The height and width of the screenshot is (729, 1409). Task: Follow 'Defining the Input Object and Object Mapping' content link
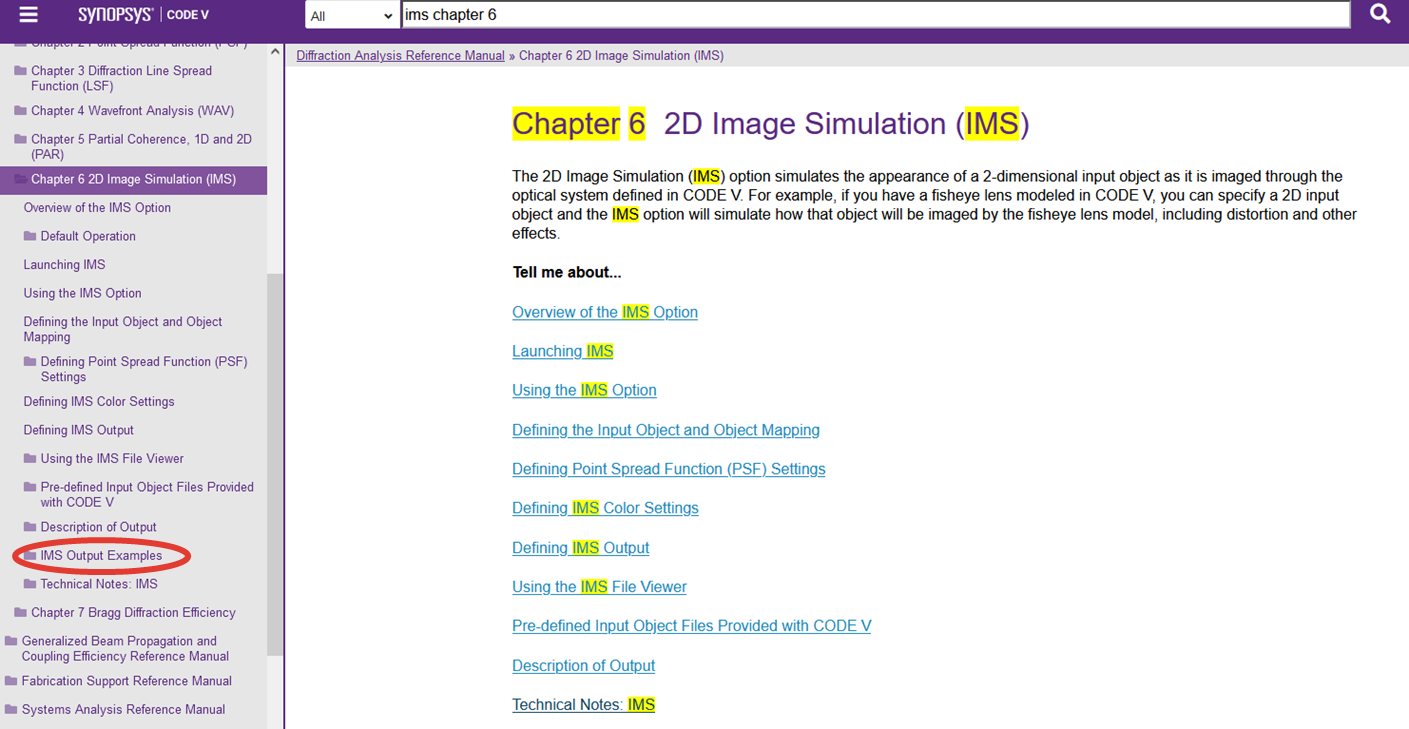pos(666,430)
